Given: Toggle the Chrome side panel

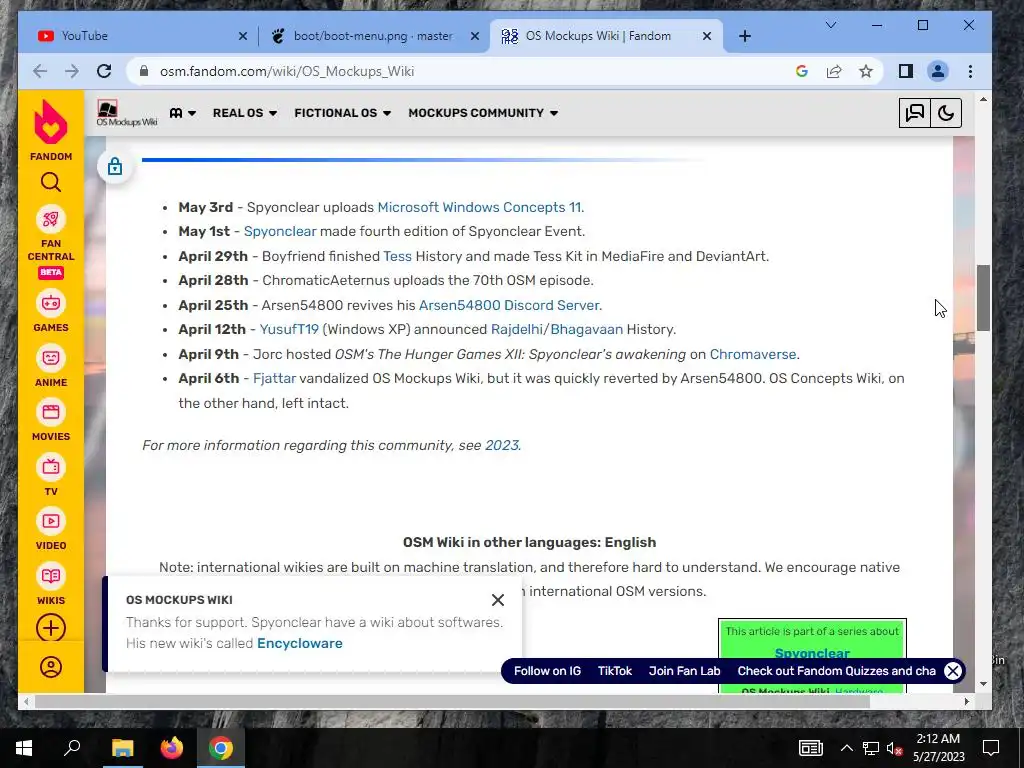Looking at the screenshot, I should coord(906,71).
